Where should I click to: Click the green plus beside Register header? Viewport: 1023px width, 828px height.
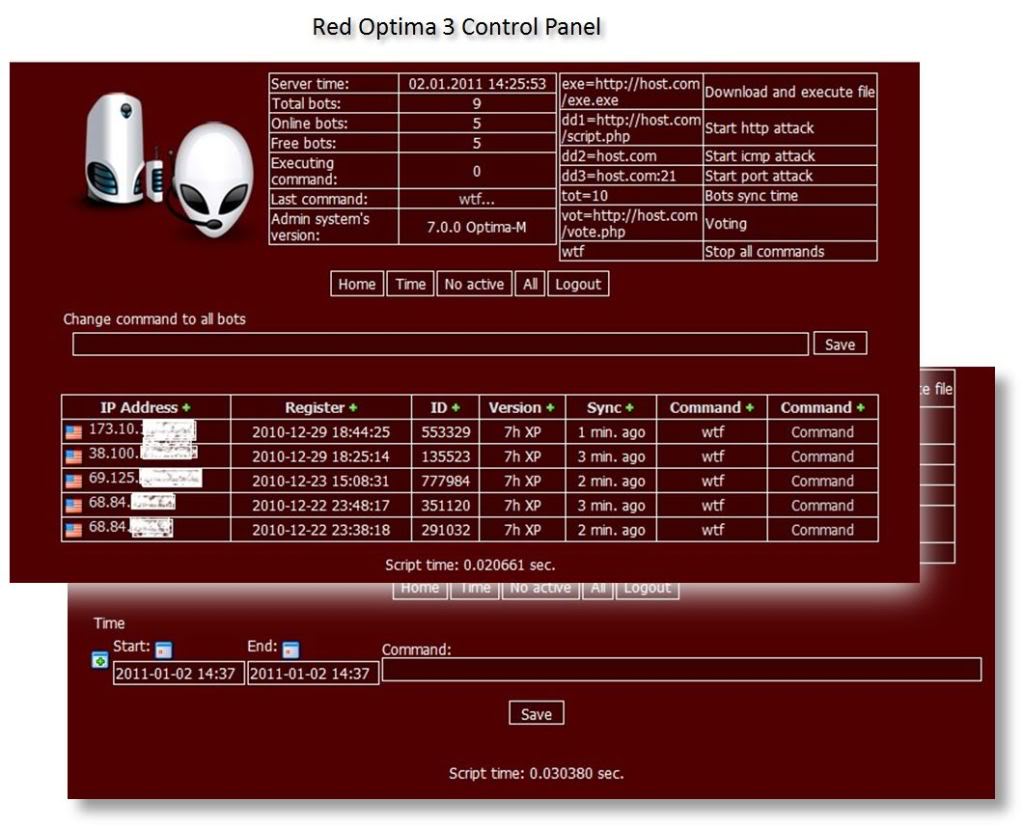click(353, 408)
